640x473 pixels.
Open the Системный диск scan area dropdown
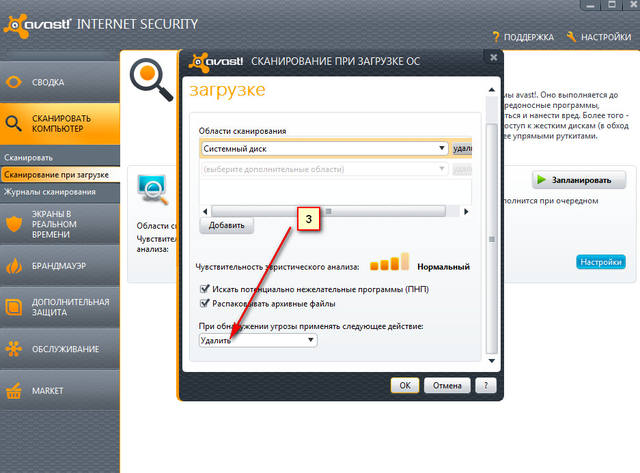tap(324, 149)
